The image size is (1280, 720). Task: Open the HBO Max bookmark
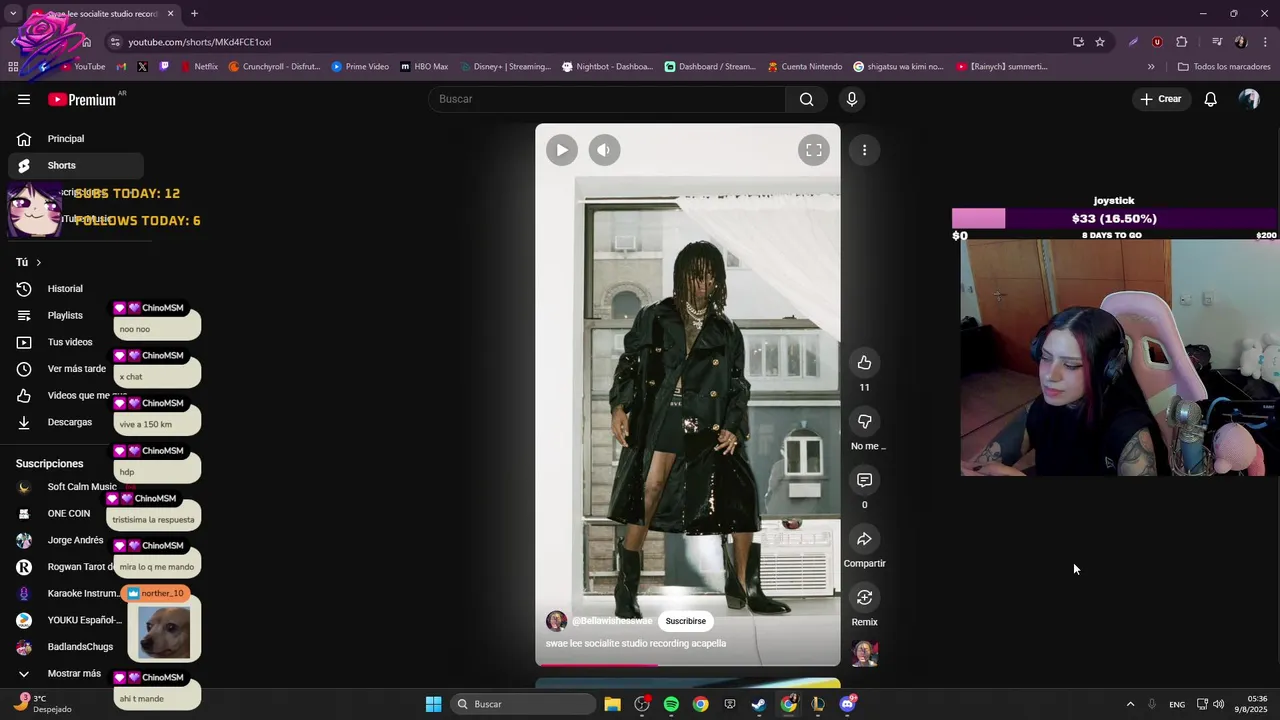click(x=424, y=67)
